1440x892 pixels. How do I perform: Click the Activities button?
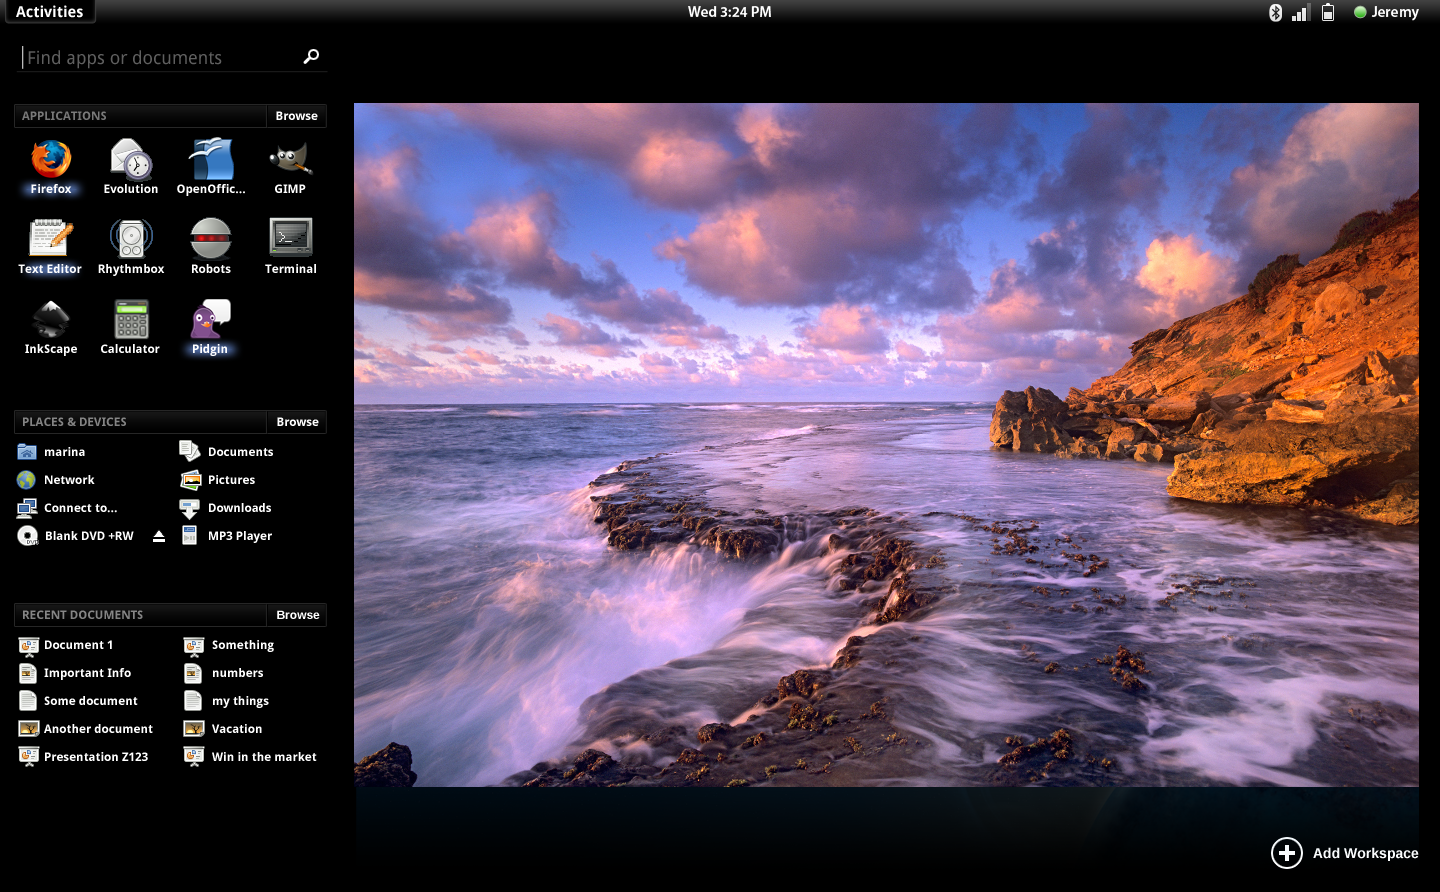tap(49, 11)
